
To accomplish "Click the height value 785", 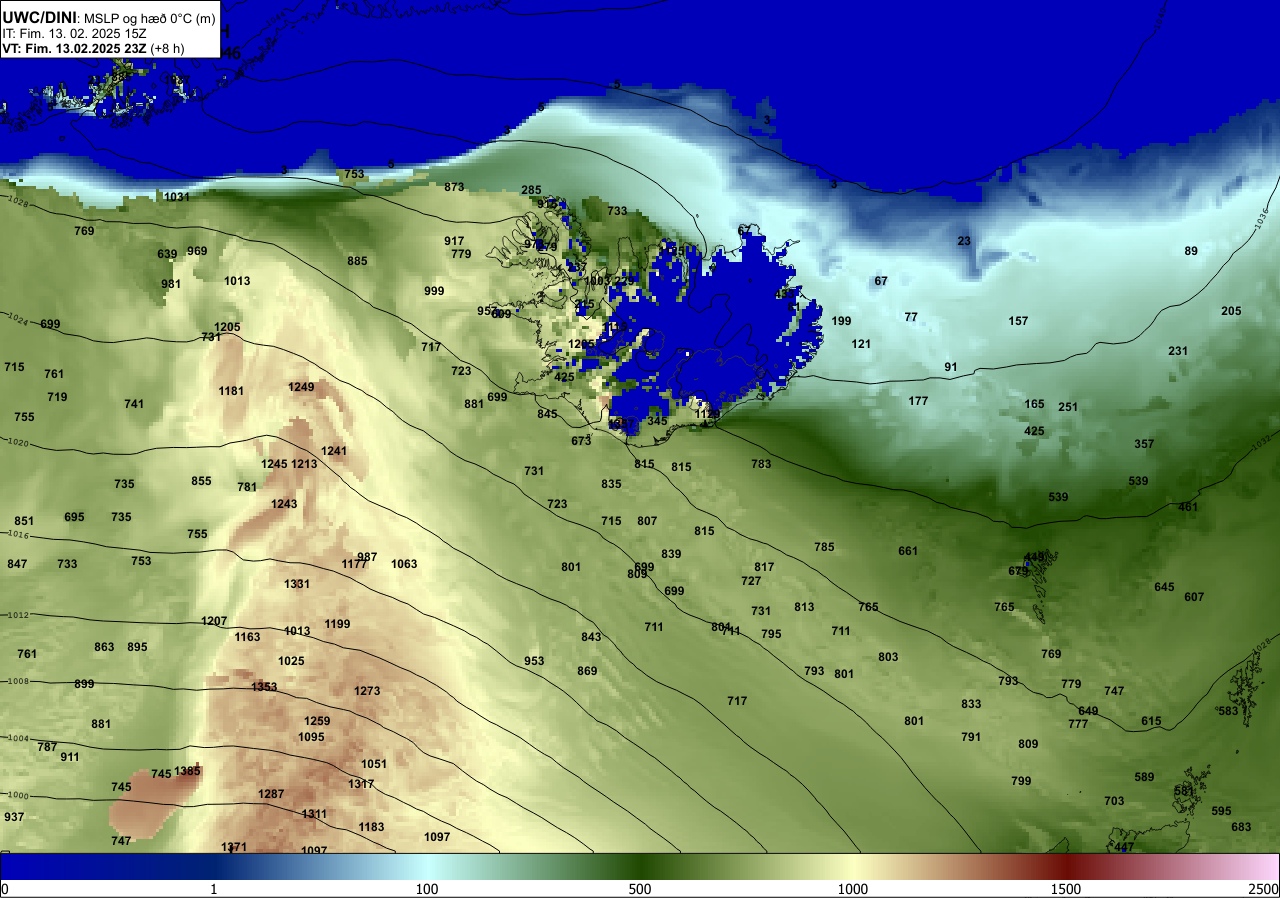I will (x=824, y=547).
